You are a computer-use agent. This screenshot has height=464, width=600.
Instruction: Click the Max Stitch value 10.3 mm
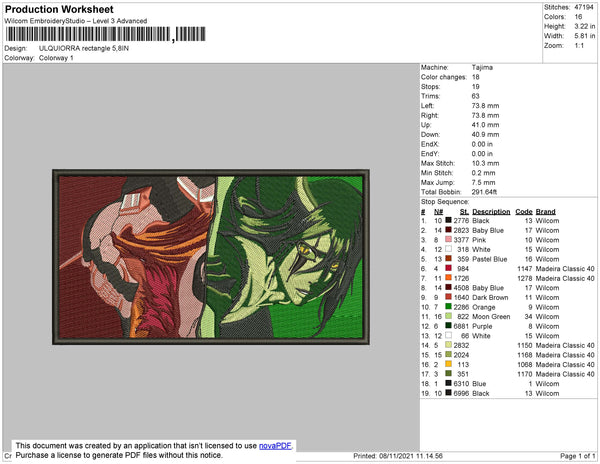(x=486, y=163)
